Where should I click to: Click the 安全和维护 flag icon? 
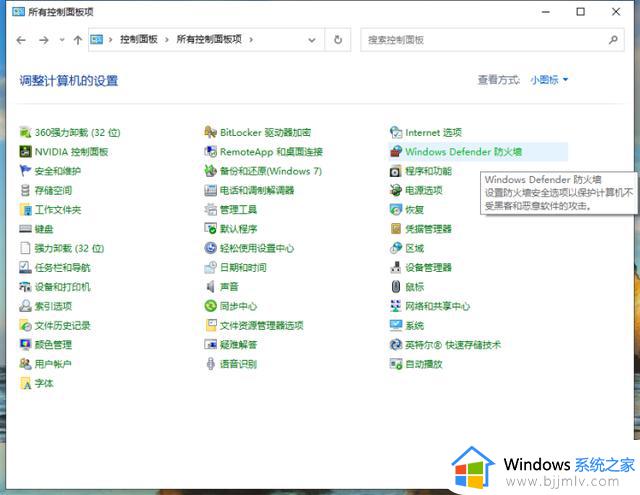pyautogui.click(x=25, y=171)
